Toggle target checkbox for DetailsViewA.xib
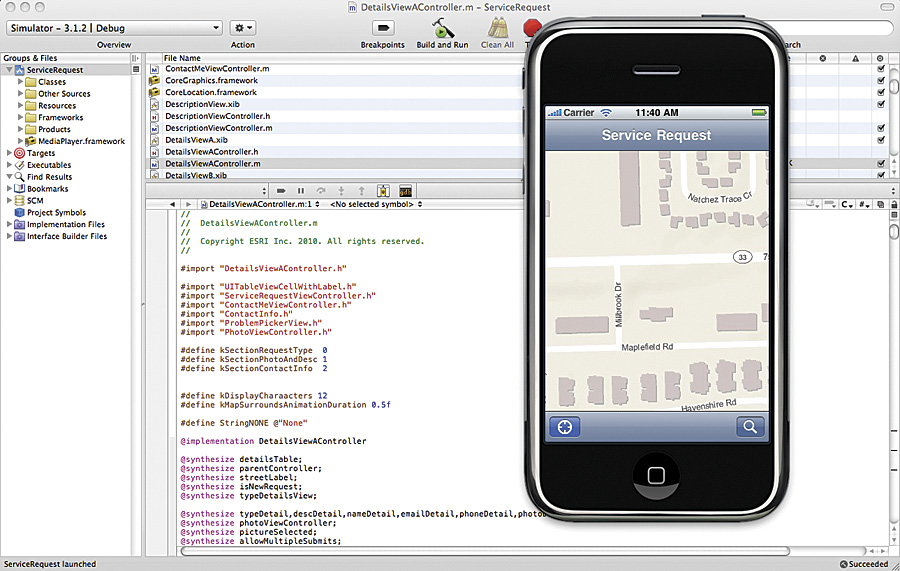 [880, 139]
